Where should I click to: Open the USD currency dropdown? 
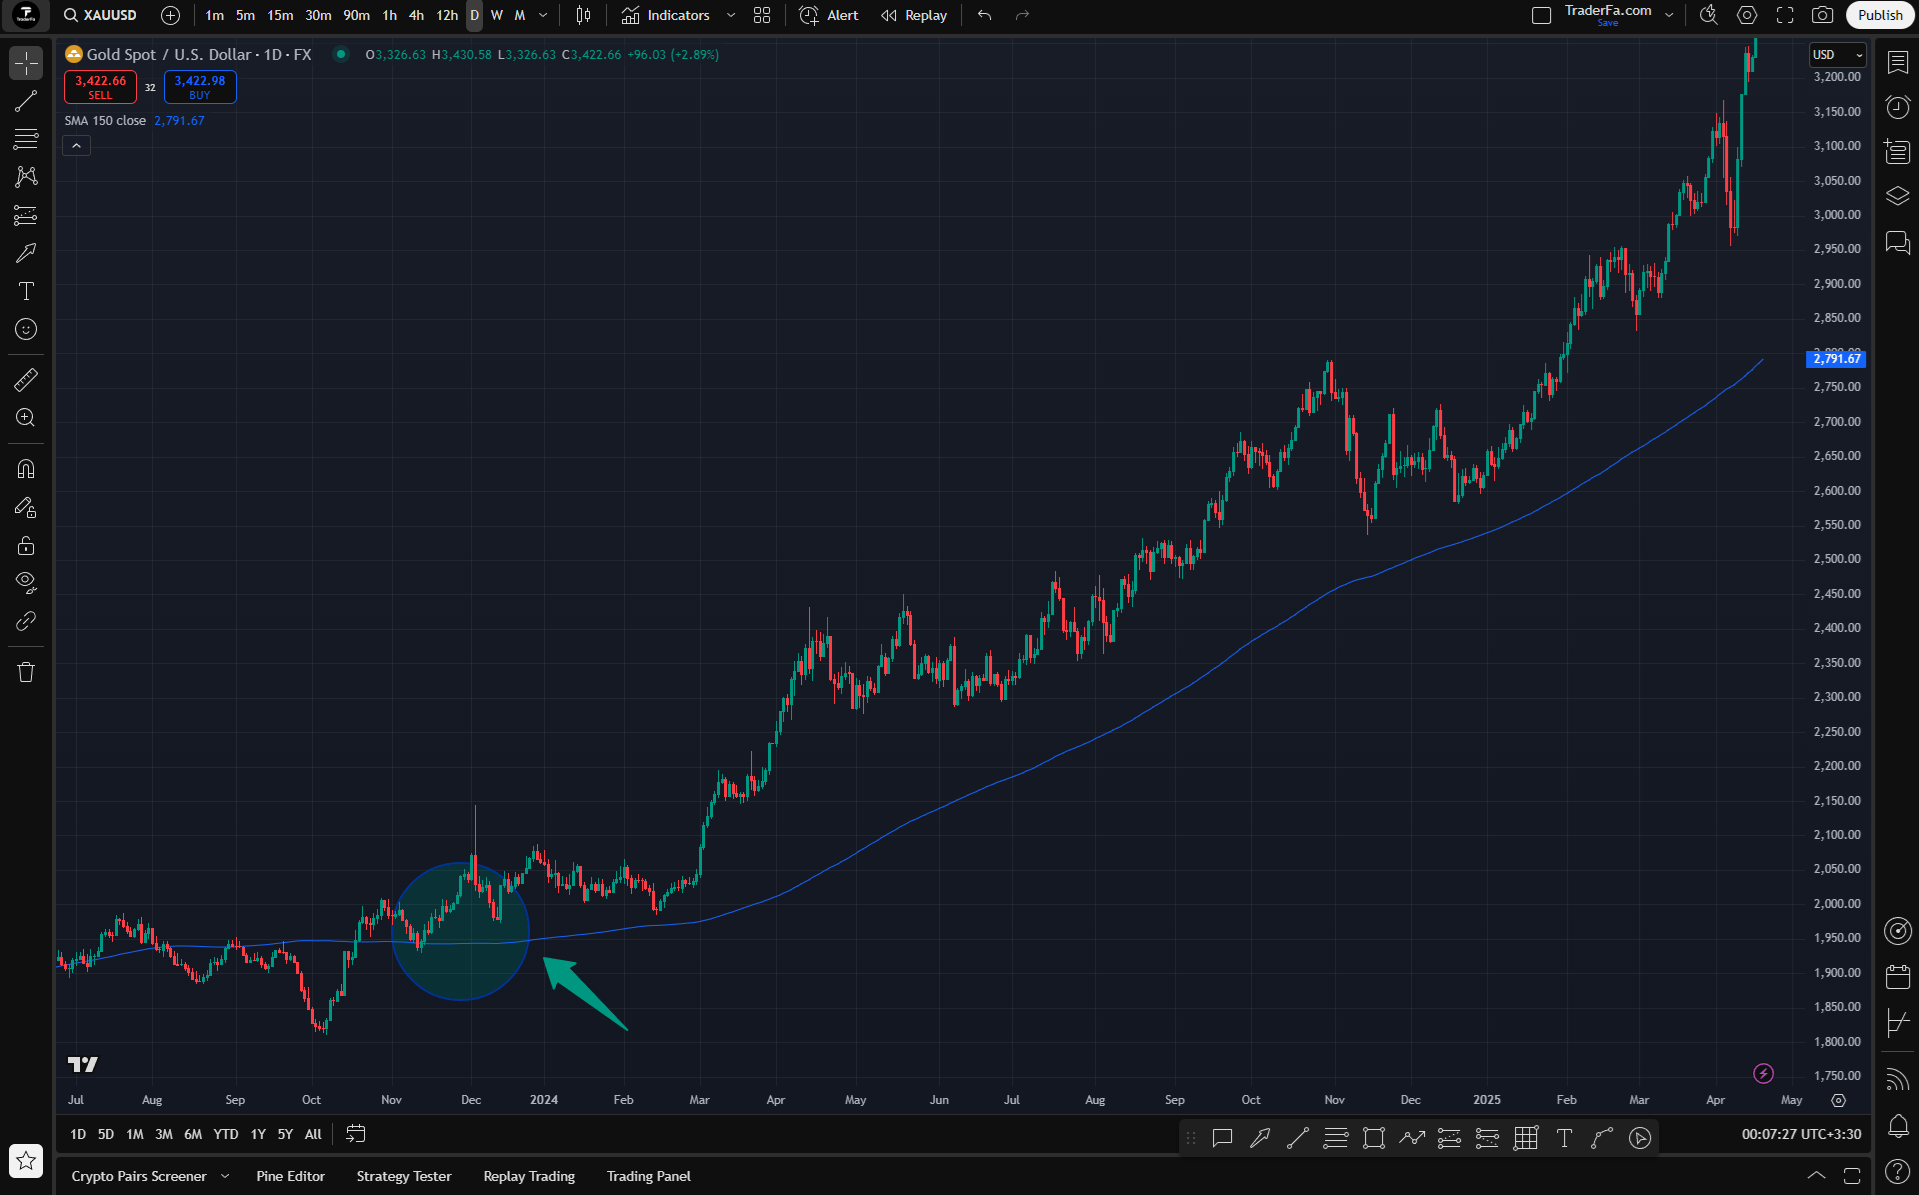[1839, 55]
